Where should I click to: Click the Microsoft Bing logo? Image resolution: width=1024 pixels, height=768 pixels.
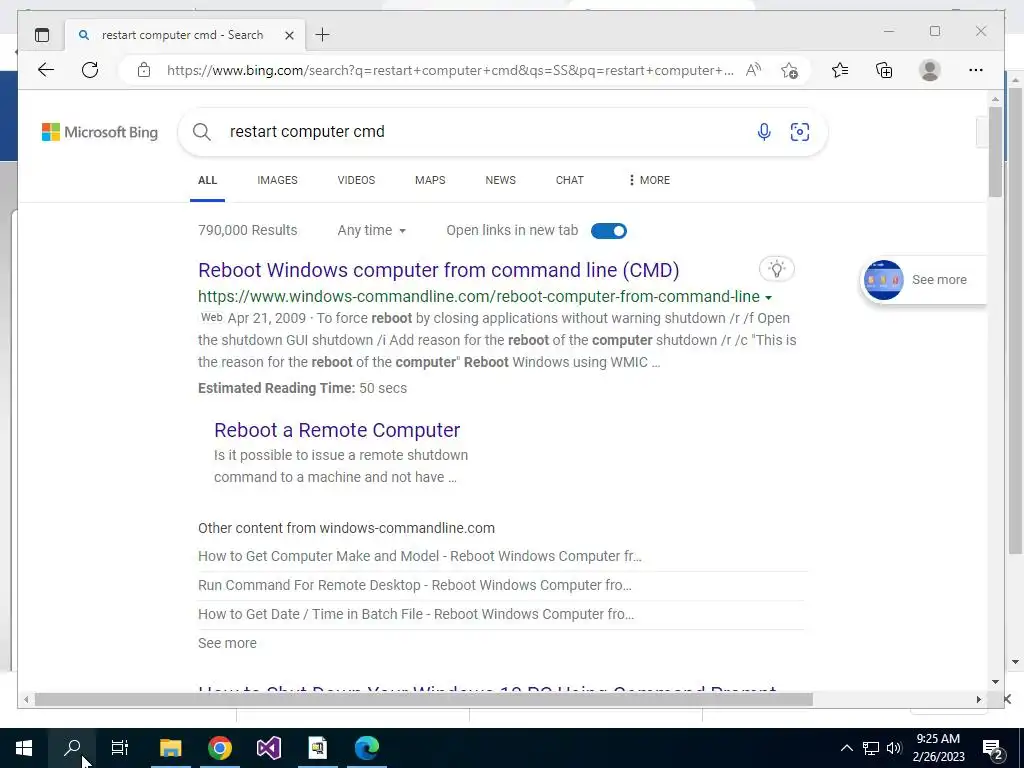100,132
